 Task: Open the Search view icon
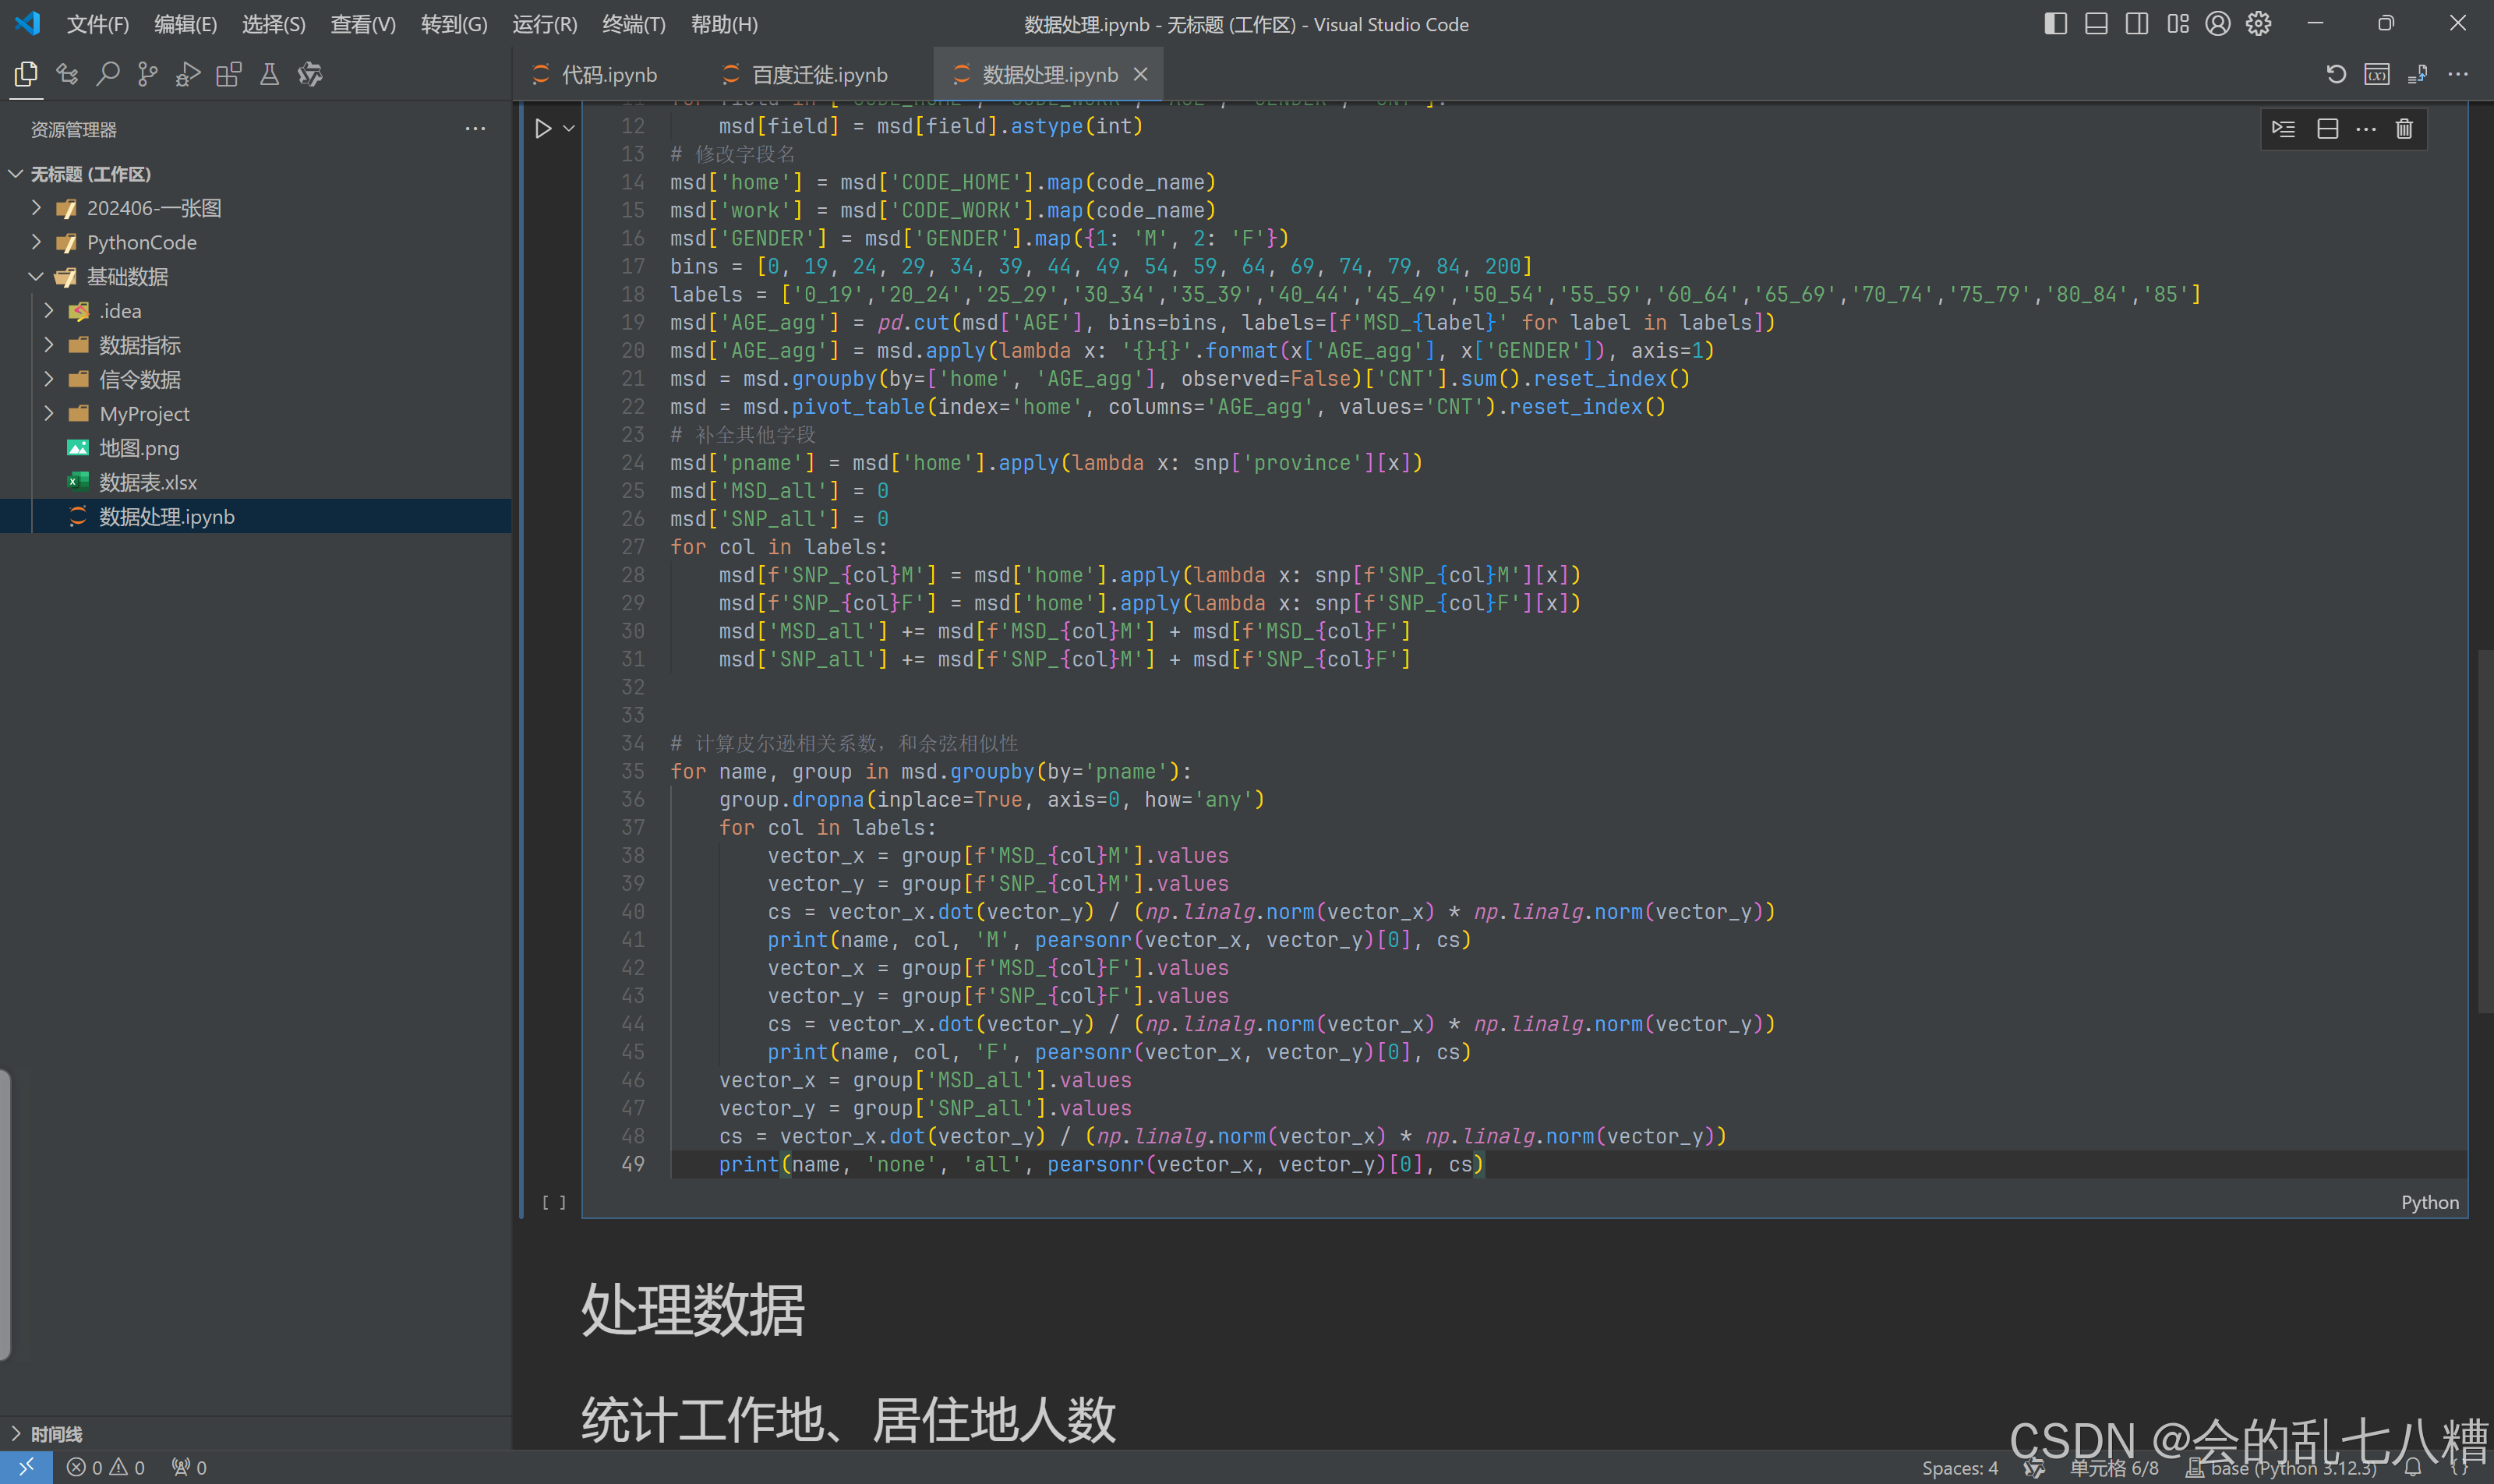tap(107, 74)
